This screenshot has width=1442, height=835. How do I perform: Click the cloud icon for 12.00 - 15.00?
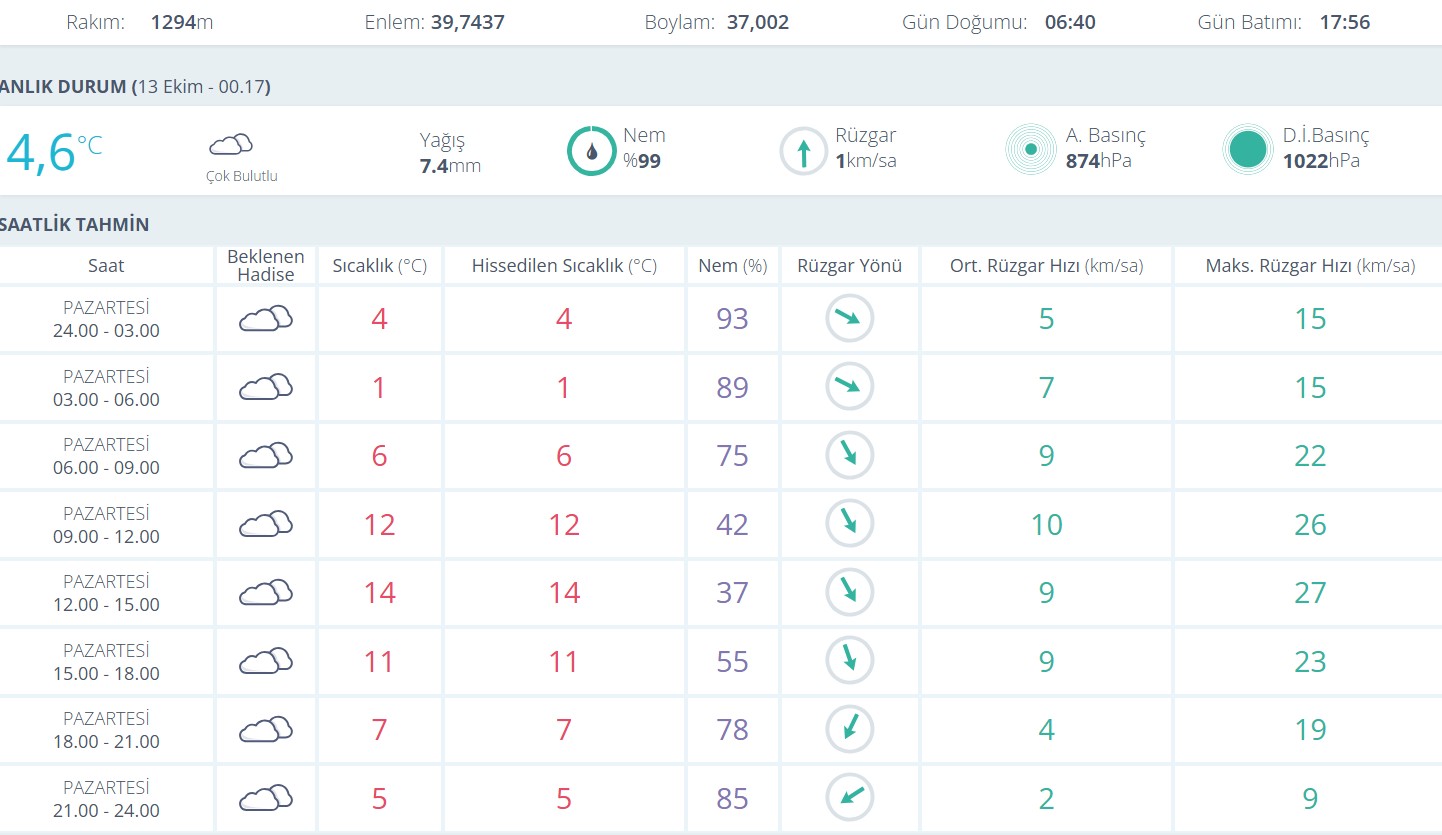click(x=265, y=592)
